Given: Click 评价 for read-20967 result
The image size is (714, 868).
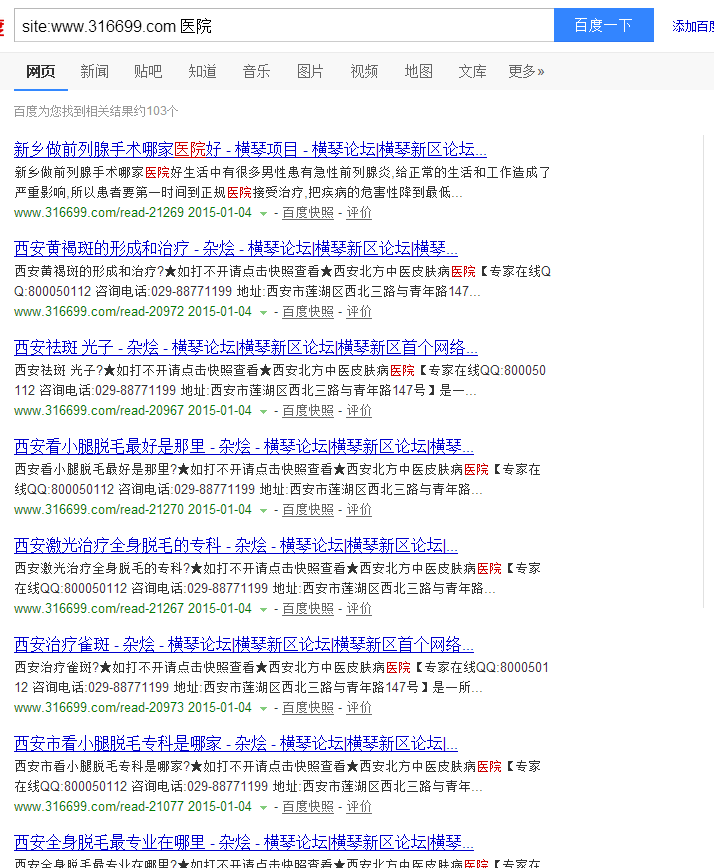Looking at the screenshot, I should pos(359,411).
